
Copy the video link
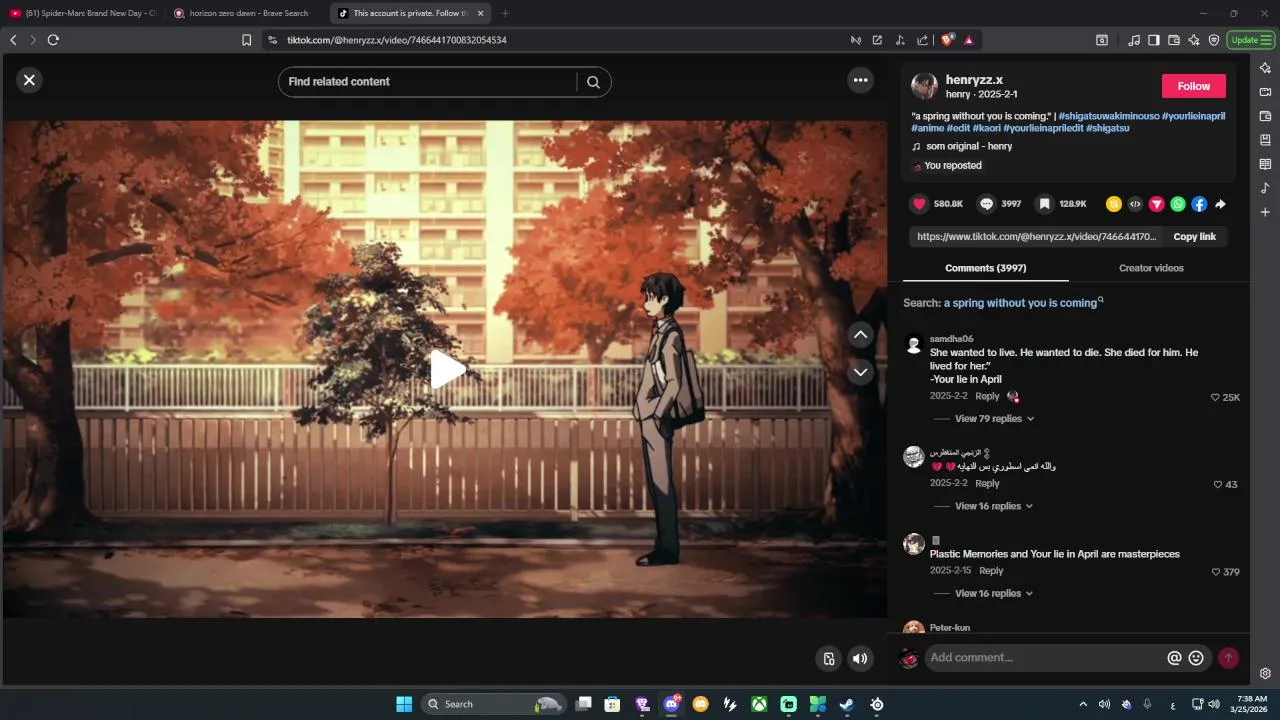(x=1194, y=237)
